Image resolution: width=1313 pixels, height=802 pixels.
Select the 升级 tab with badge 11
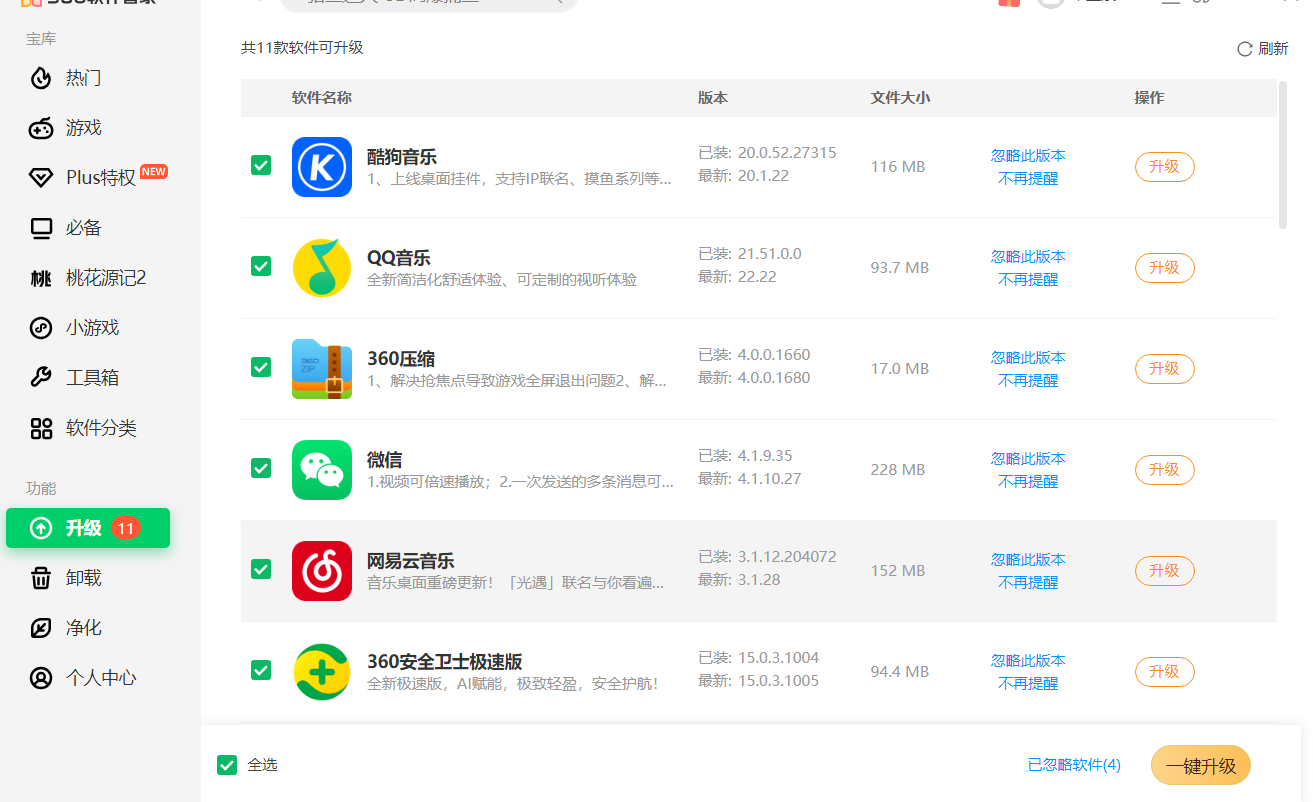pyautogui.click(x=88, y=528)
